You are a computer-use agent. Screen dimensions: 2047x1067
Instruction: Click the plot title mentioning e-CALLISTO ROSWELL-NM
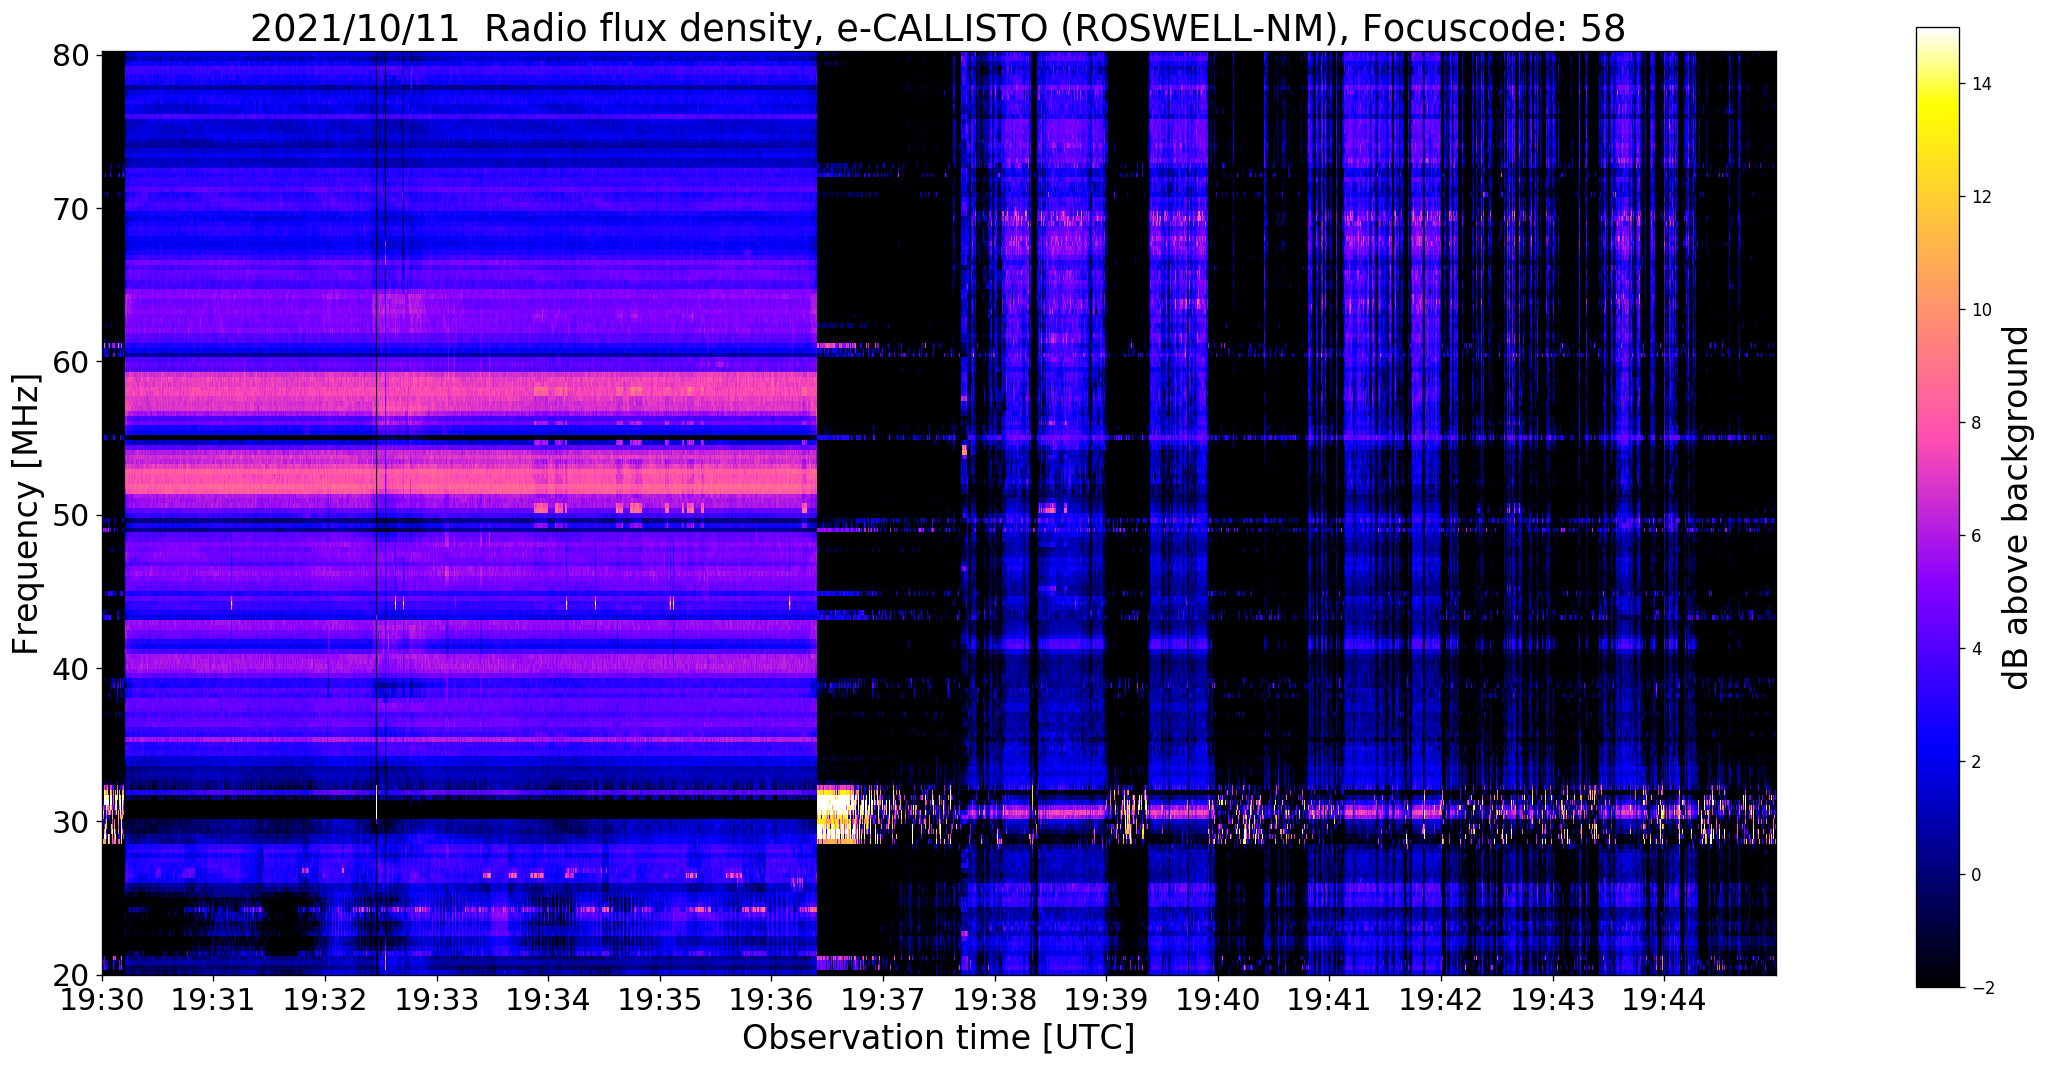(938, 28)
